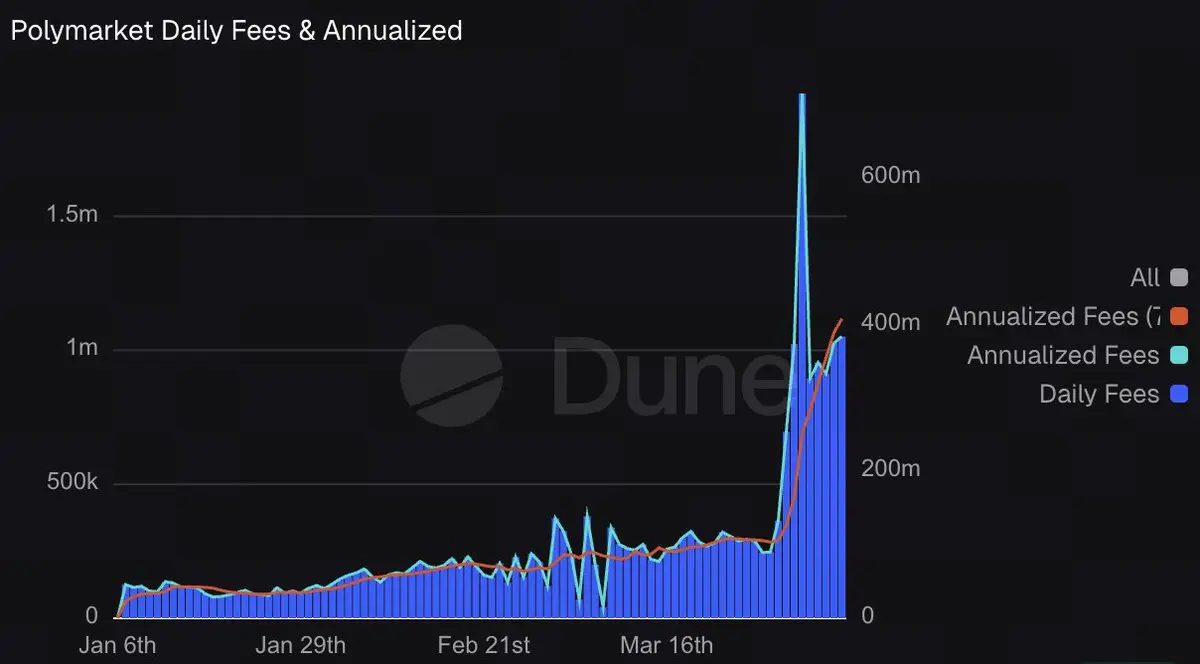This screenshot has width=1200, height=664.
Task: Click the chart title 'Polymarket Daily Fees & Annualized'
Action: (236, 31)
